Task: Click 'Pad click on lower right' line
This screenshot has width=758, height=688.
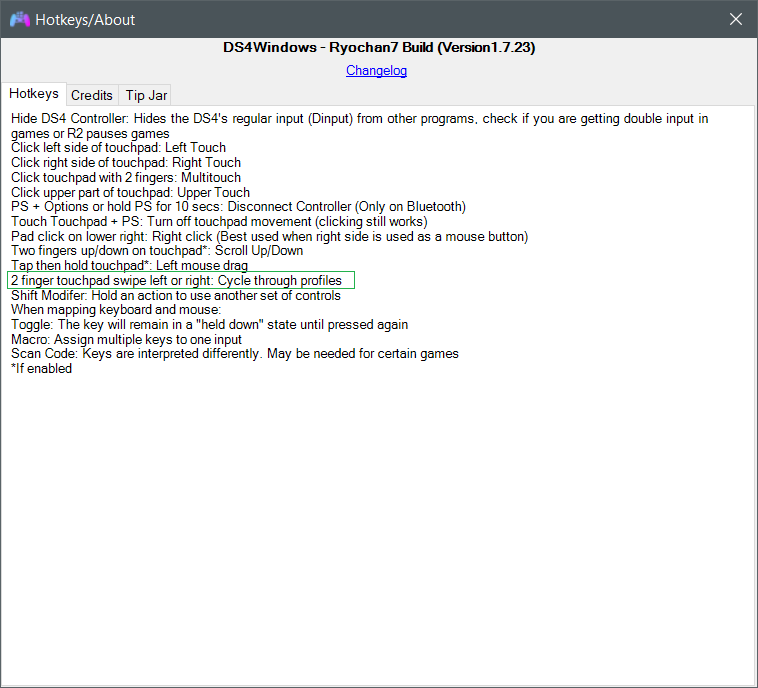Action: point(270,236)
